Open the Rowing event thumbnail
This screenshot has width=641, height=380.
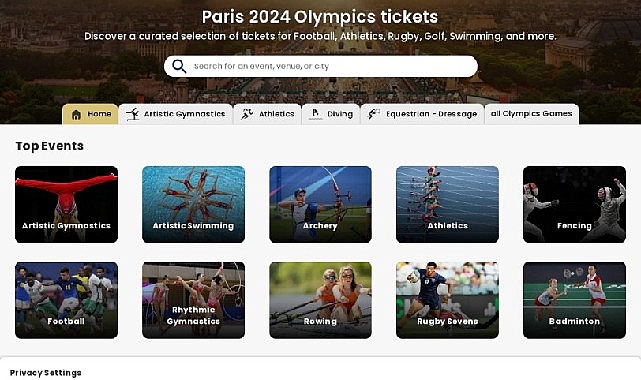tap(320, 300)
